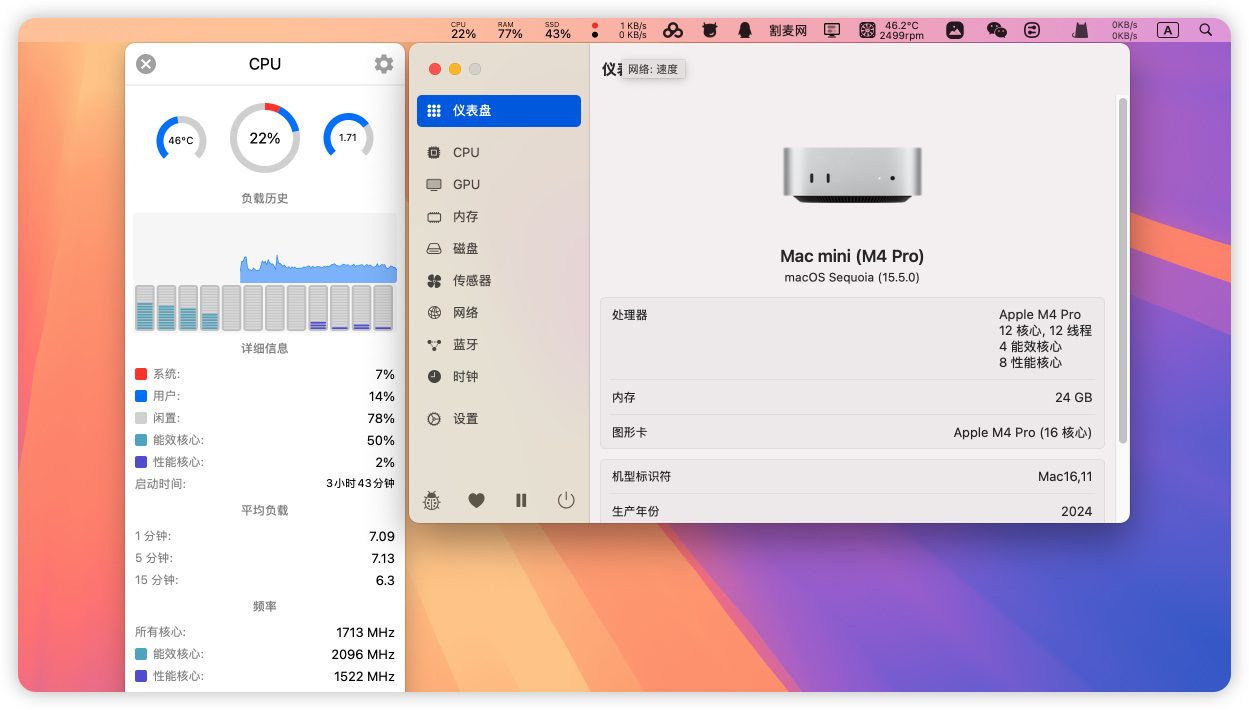This screenshot has height=710, width=1249.
Task: Click the CPU 22% menu bar widget
Action: coord(463,30)
